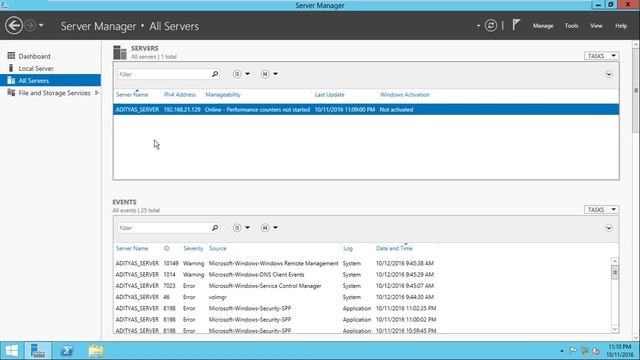Open File and Storage Services

click(54, 93)
